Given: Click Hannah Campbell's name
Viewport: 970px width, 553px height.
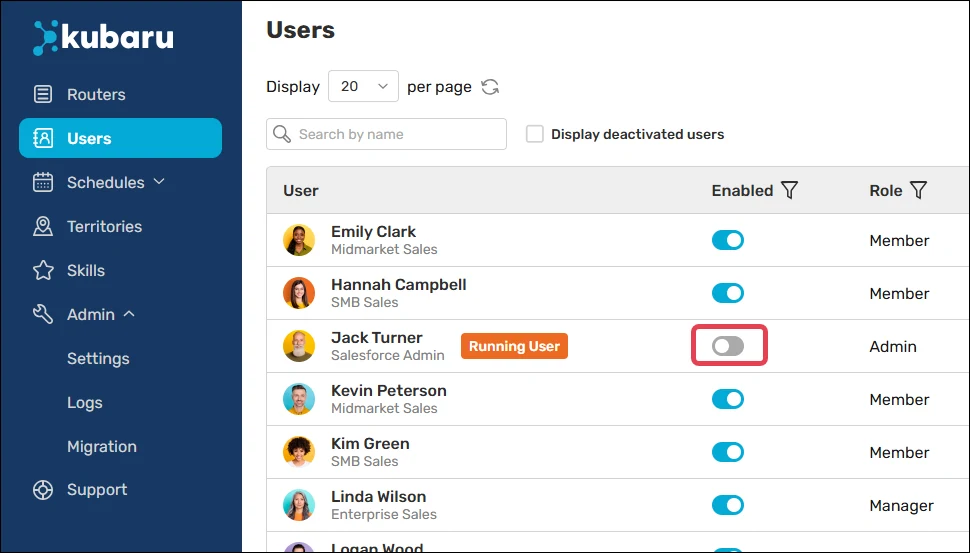Looking at the screenshot, I should tap(398, 285).
